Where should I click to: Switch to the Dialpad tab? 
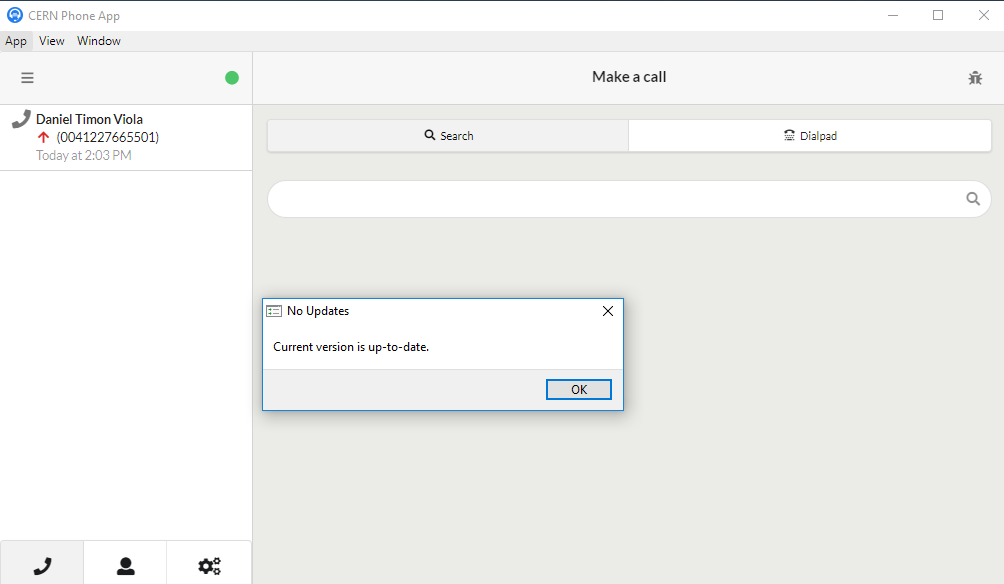pyautogui.click(x=809, y=136)
